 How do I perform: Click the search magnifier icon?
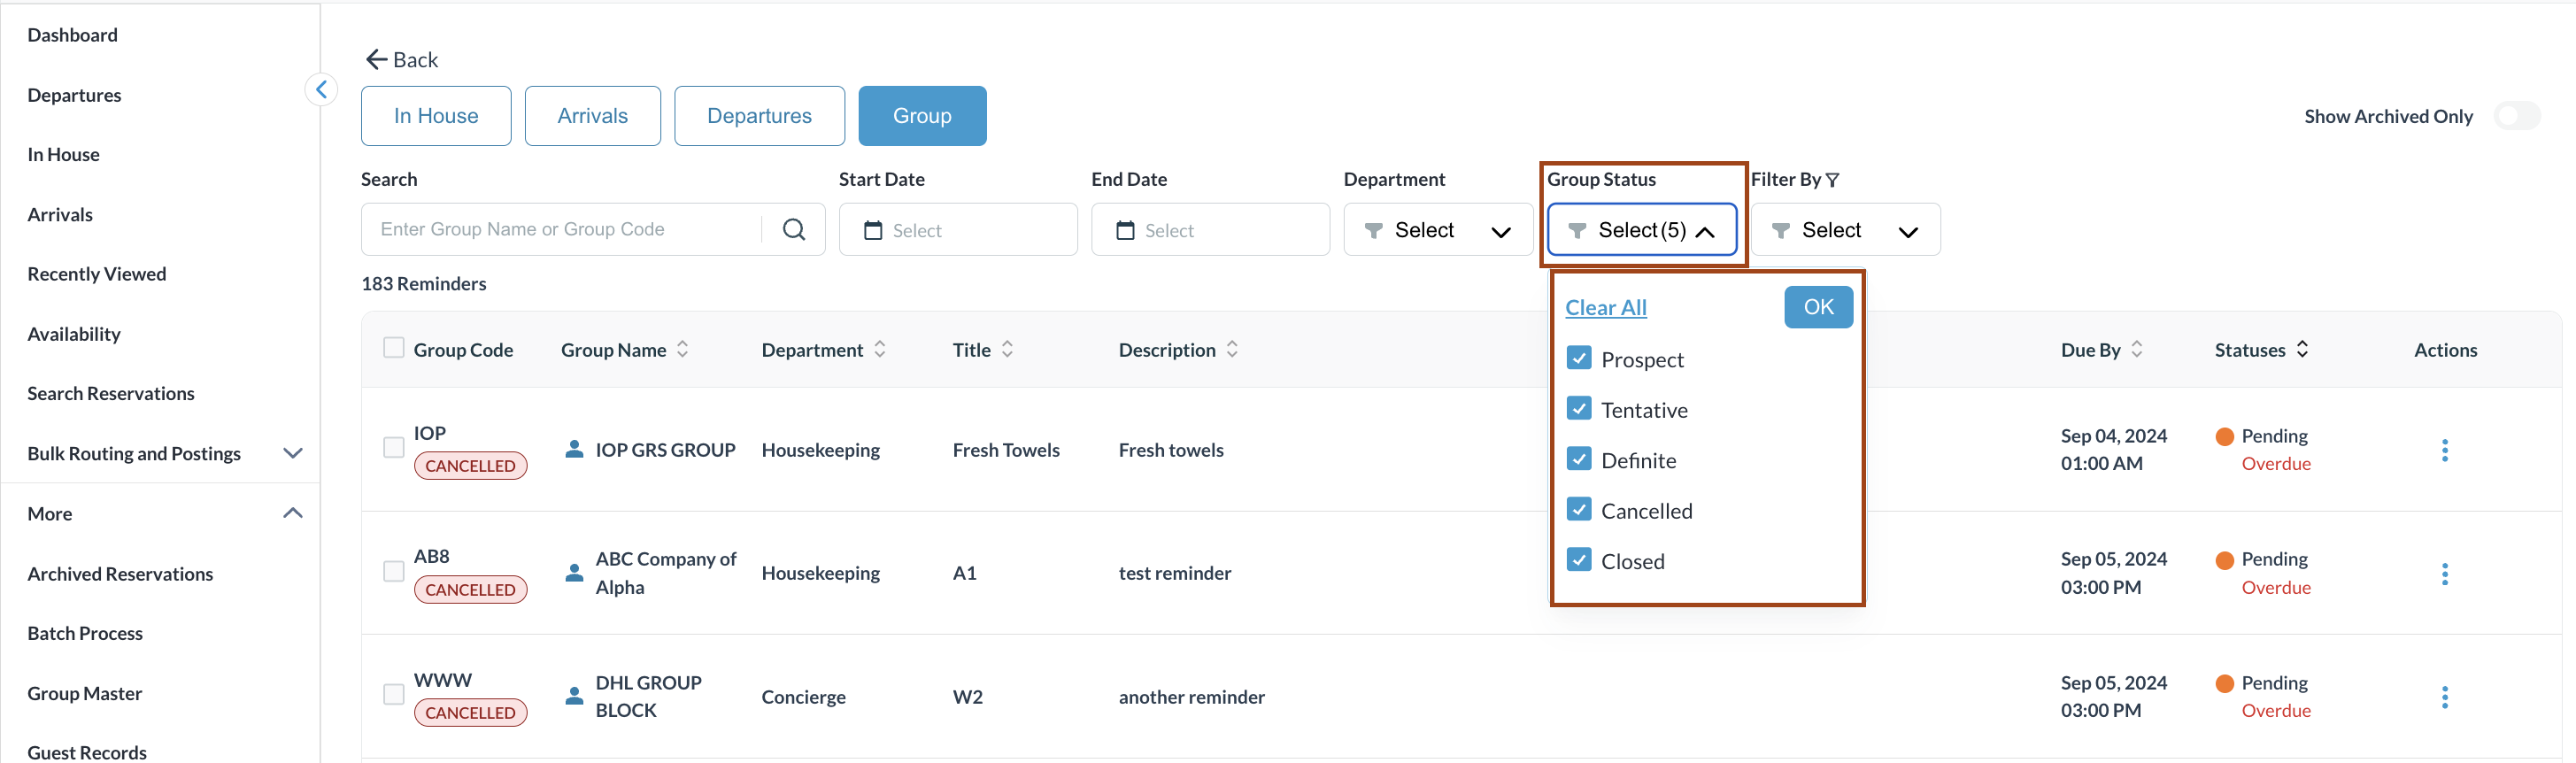point(794,230)
